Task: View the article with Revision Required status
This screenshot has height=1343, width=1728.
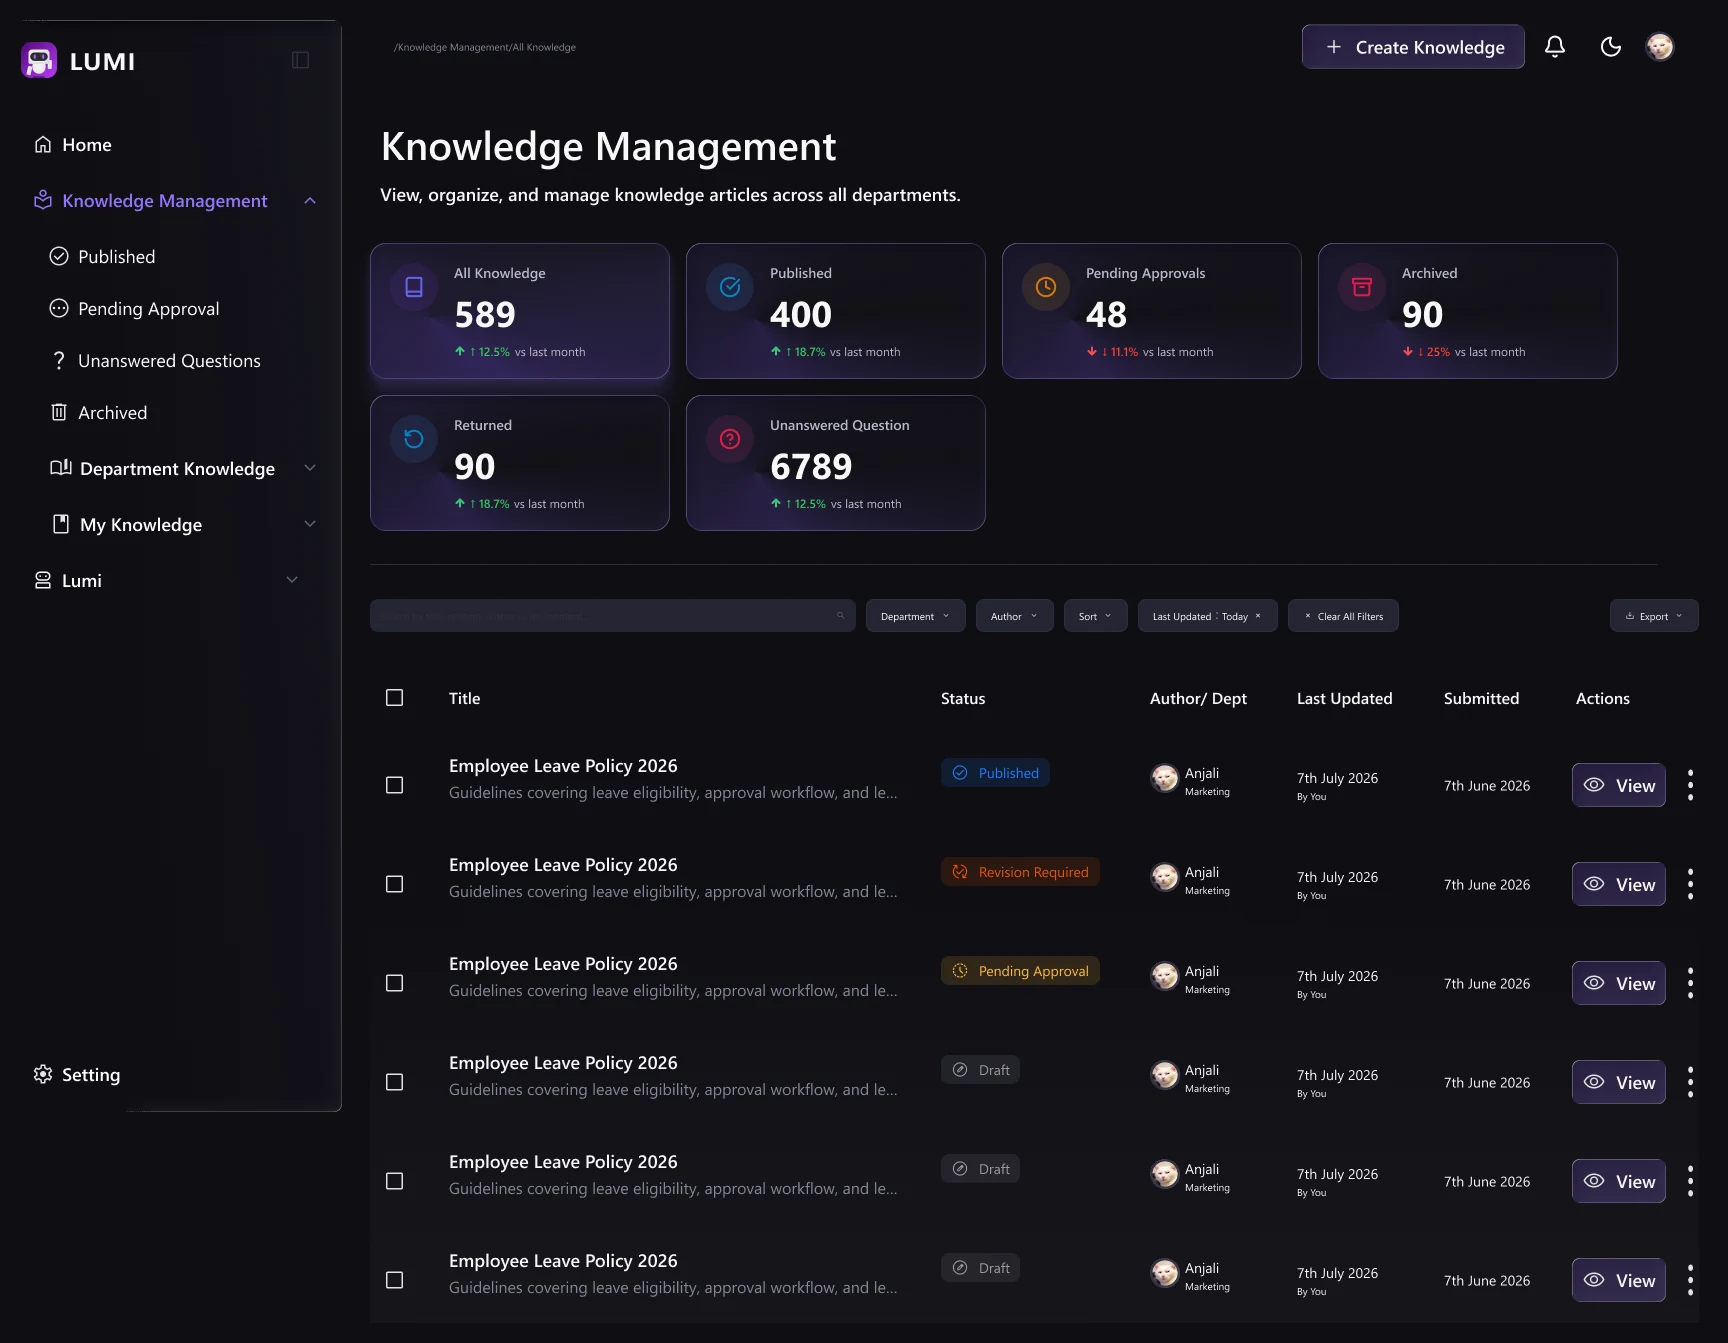Action: pyautogui.click(x=1619, y=884)
